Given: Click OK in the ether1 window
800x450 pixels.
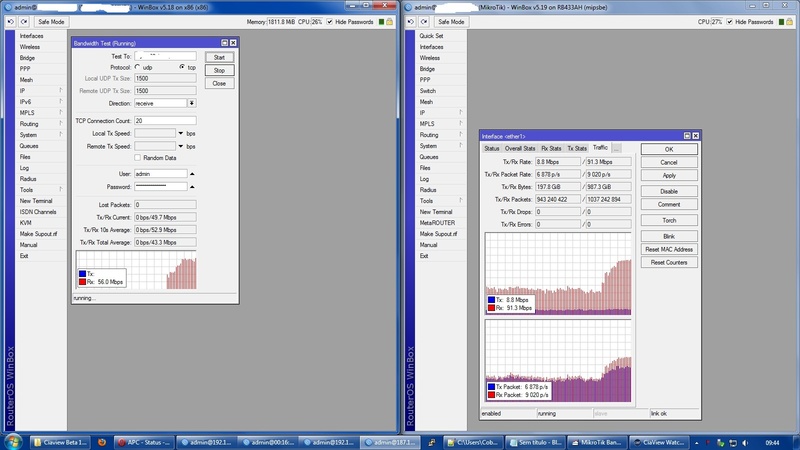Looking at the screenshot, I should coord(669,149).
